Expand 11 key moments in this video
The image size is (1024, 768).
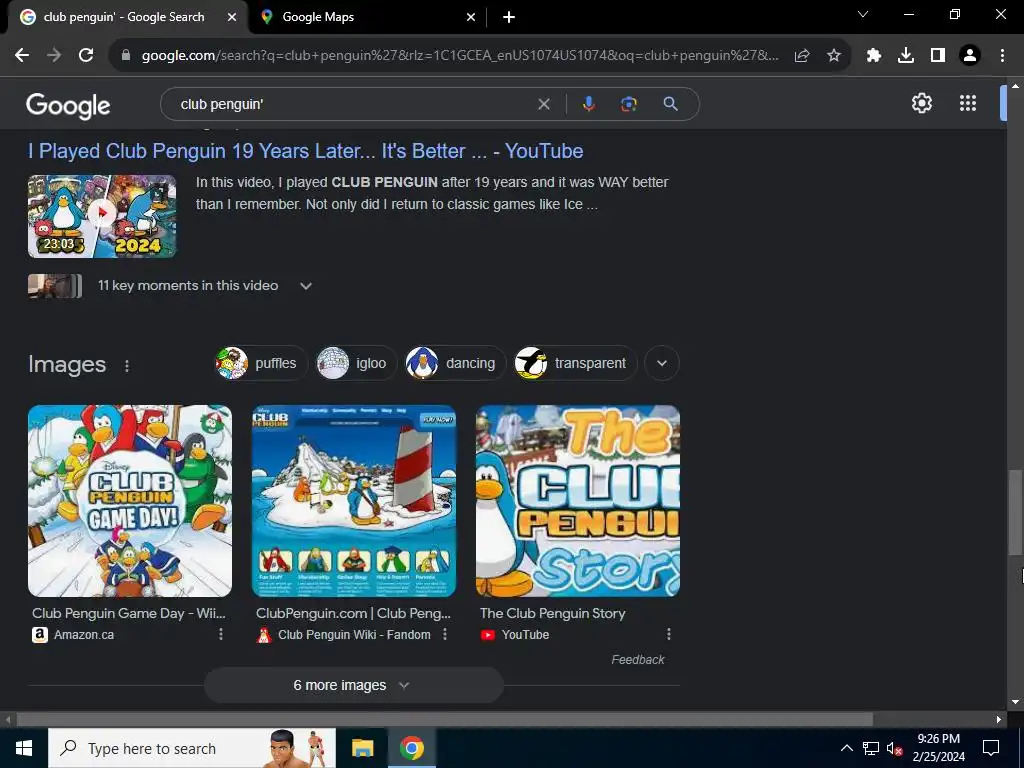(305, 285)
